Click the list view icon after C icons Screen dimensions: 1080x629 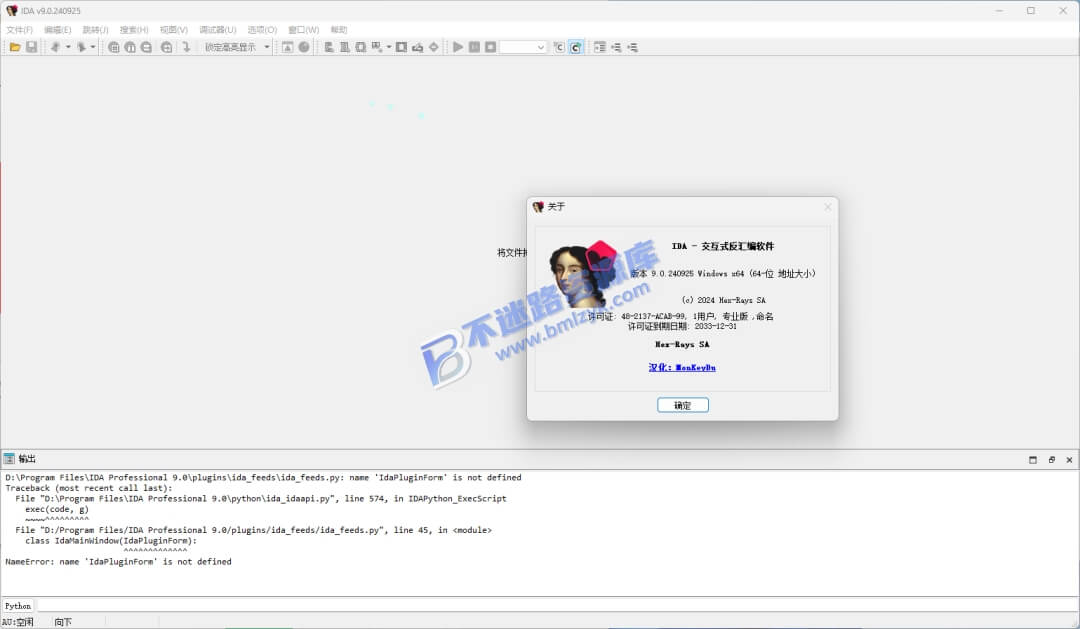tap(600, 48)
